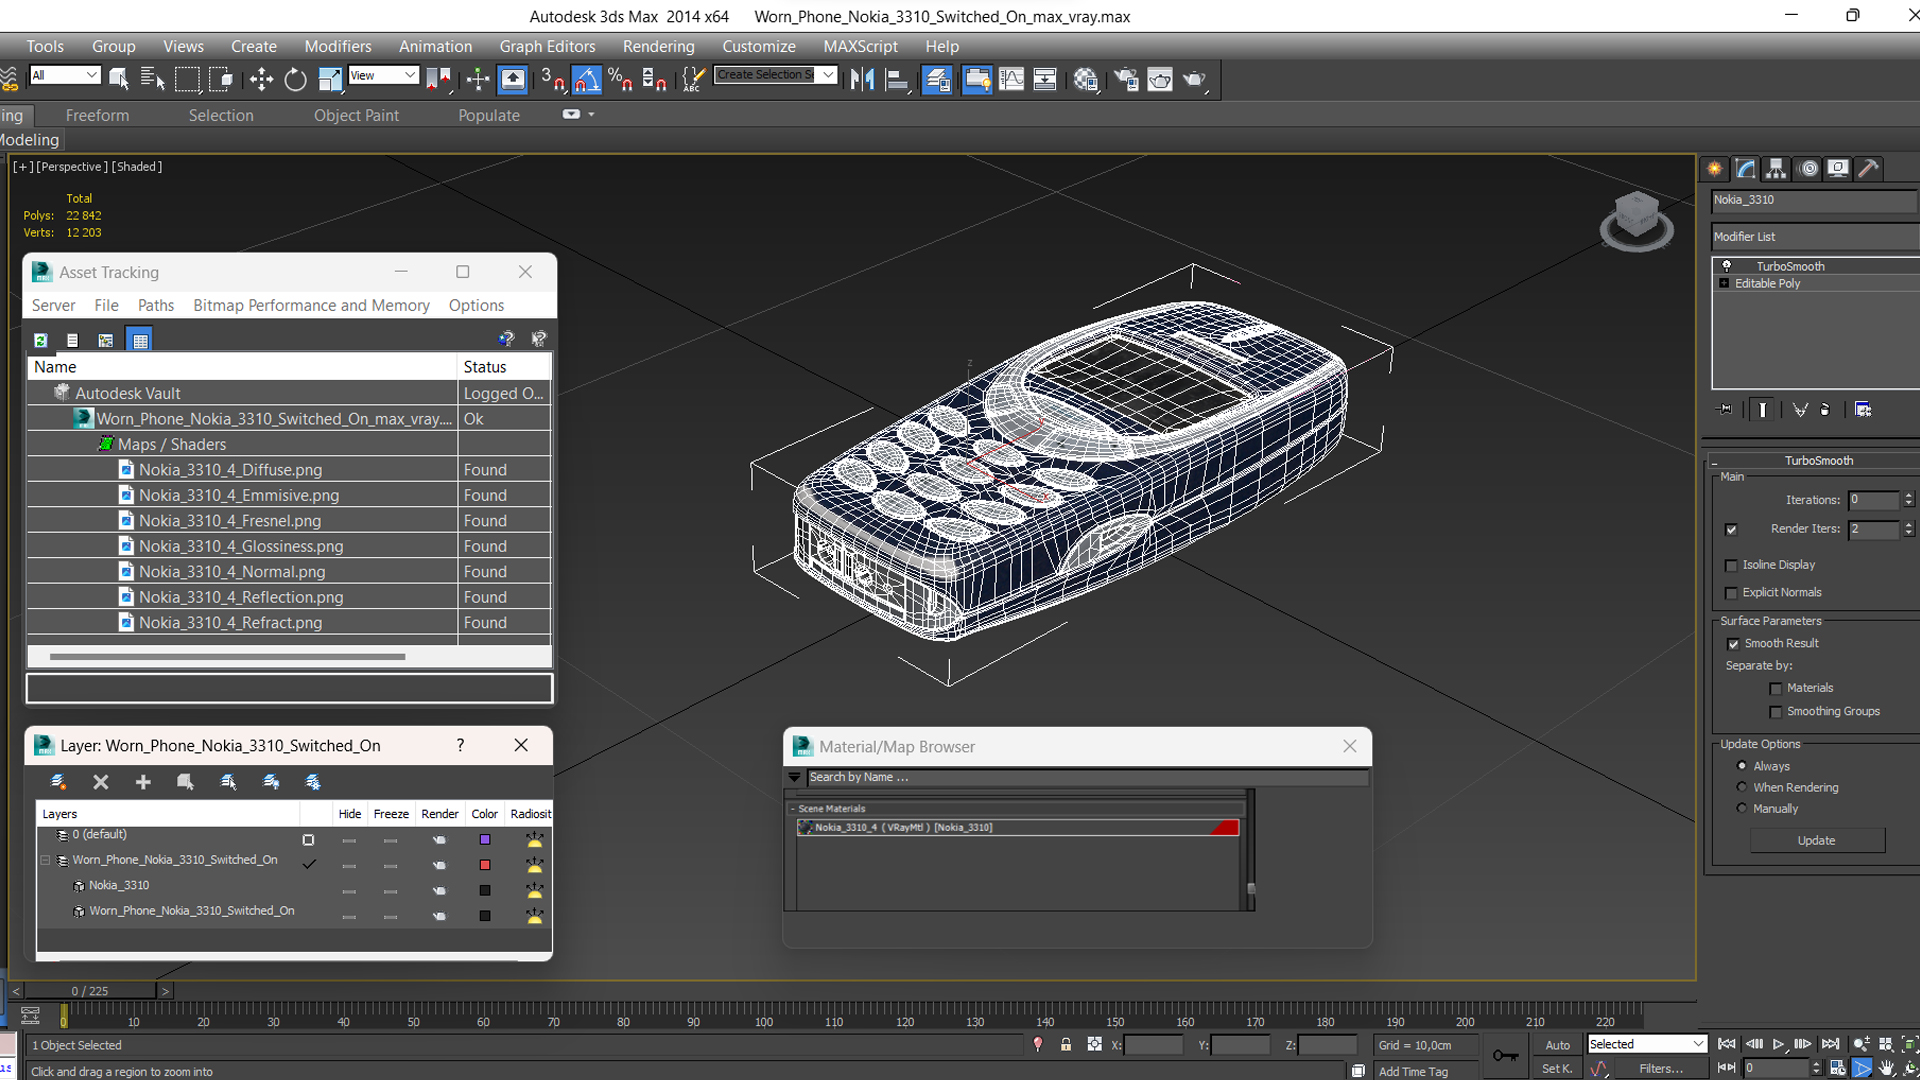Enable Separate by Smoothing Groups checkbox
The image size is (1920, 1080).
click(x=1776, y=712)
